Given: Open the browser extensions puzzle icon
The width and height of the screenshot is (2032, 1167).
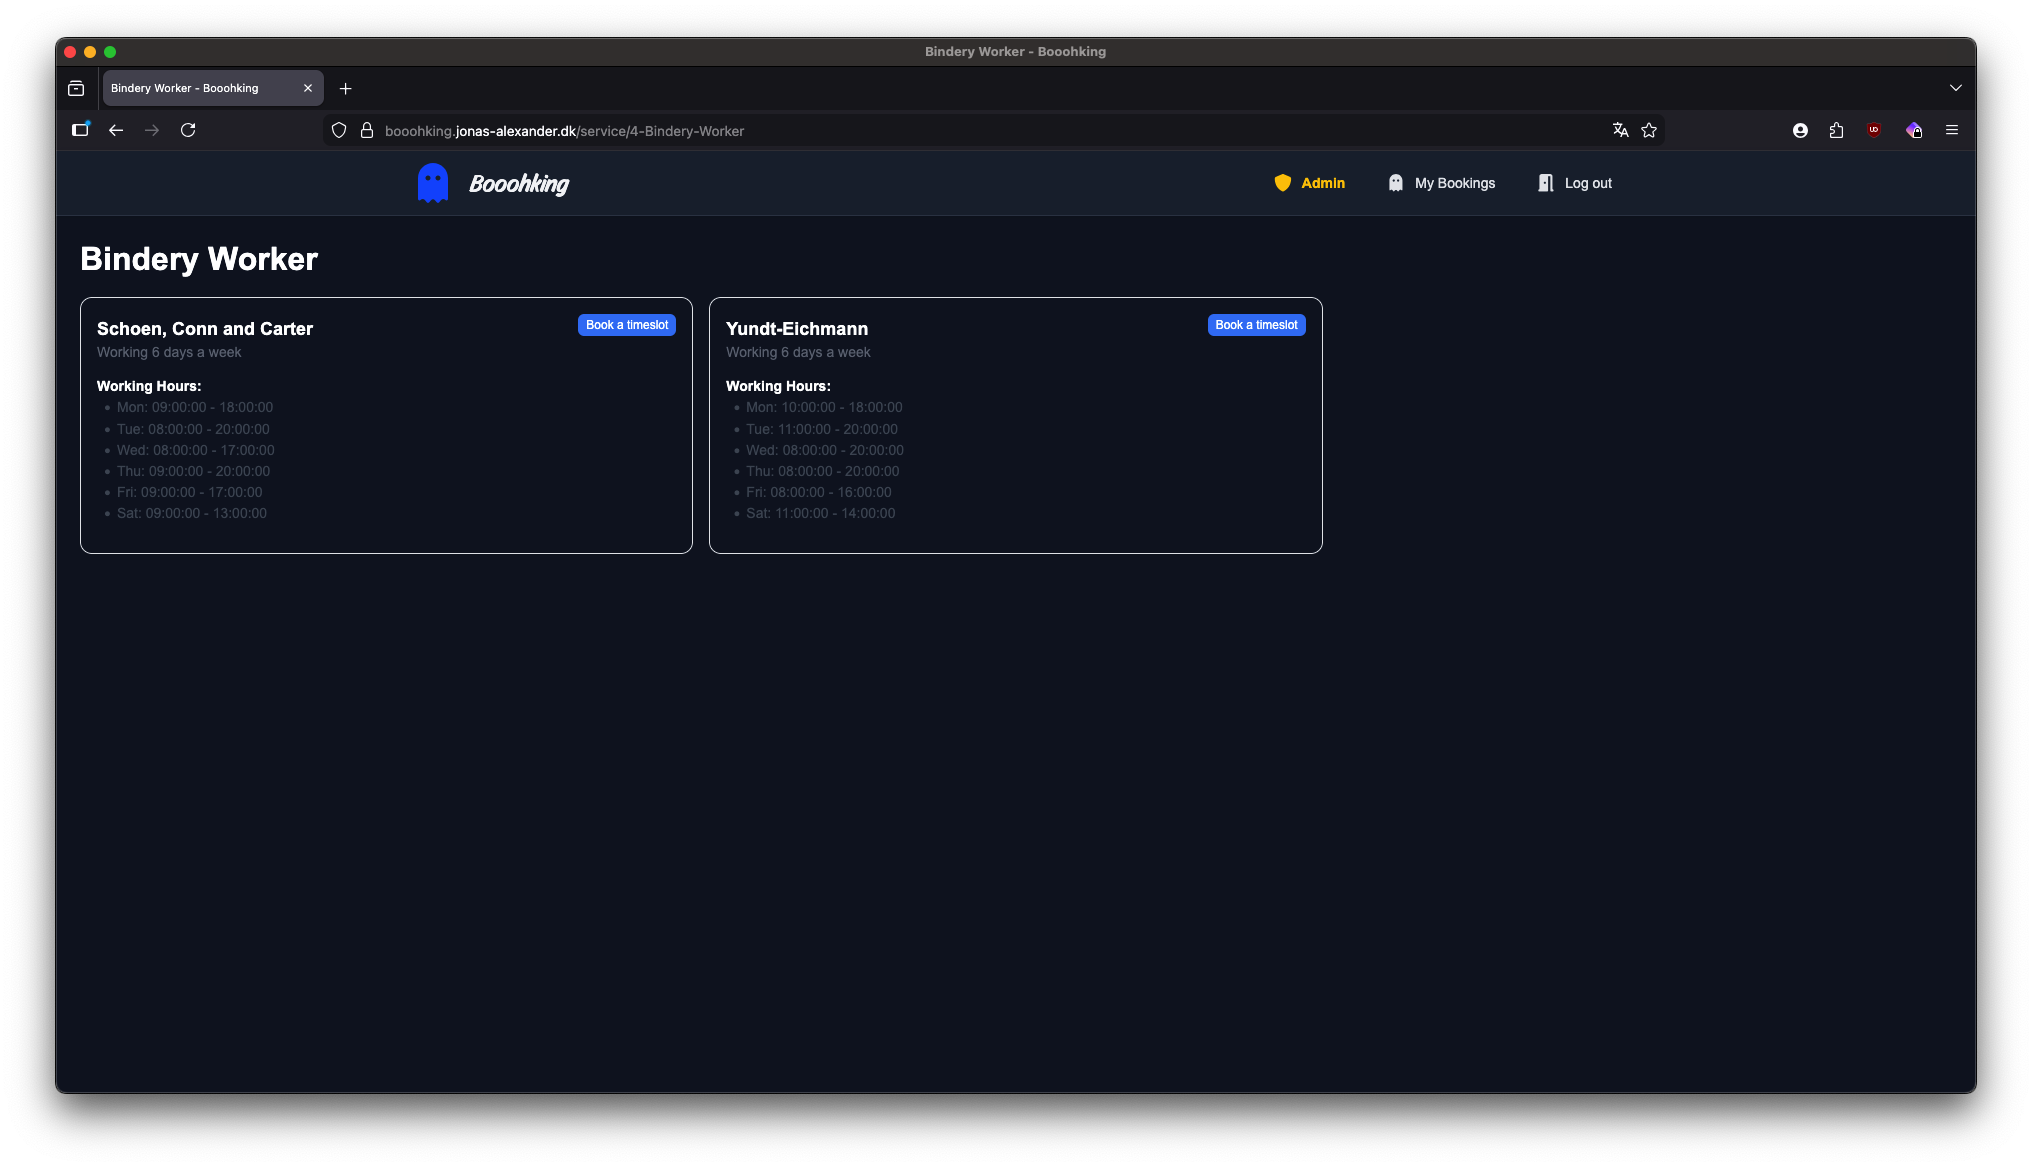Looking at the screenshot, I should (1836, 130).
